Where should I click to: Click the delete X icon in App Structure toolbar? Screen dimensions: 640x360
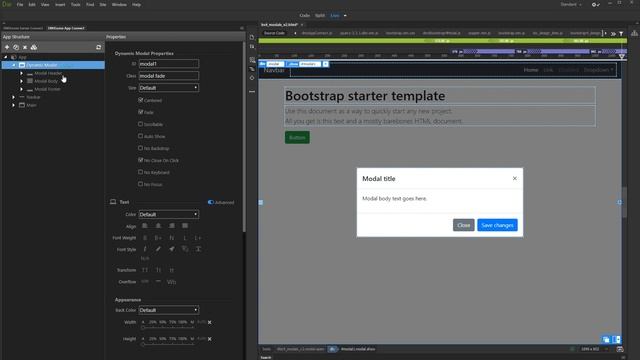pyautogui.click(x=25, y=47)
